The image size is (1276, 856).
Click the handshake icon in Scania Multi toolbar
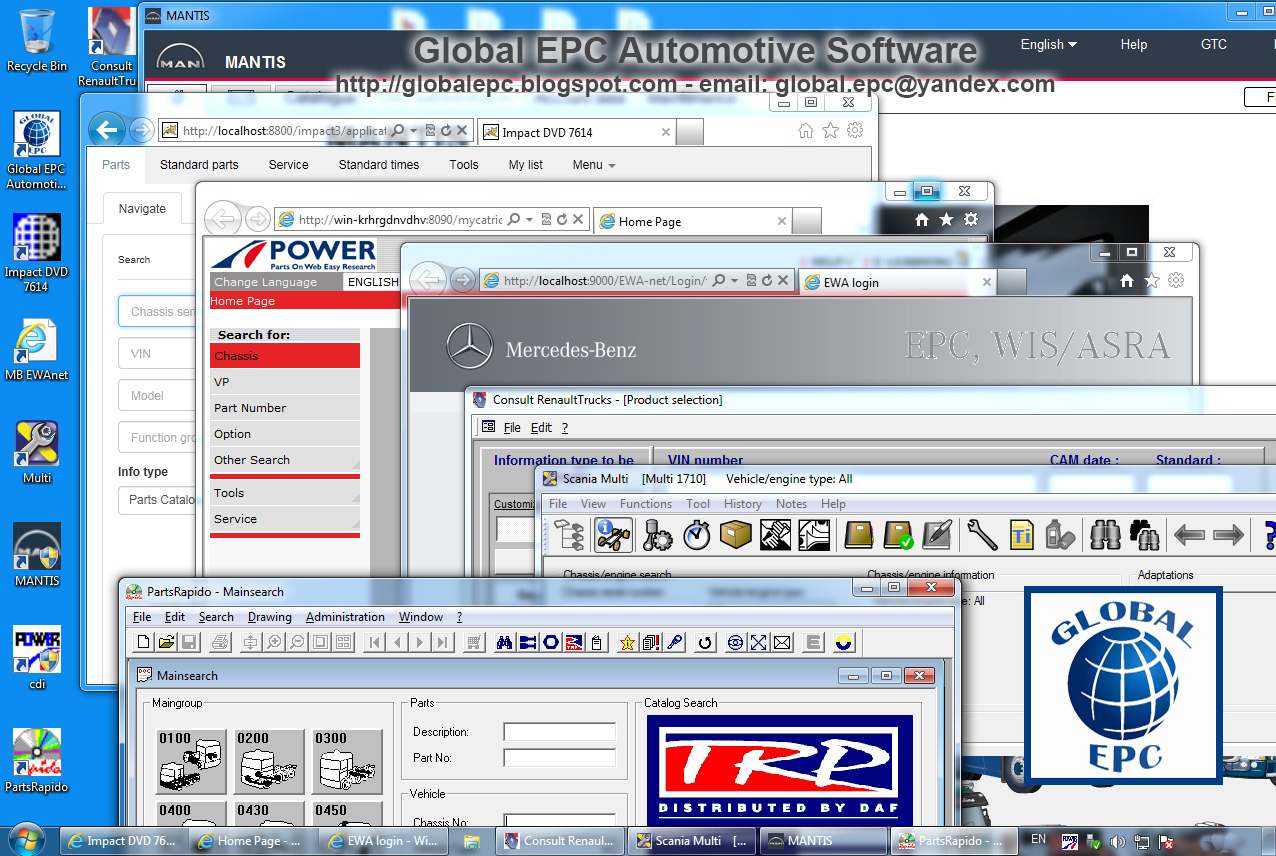pyautogui.click(x=776, y=535)
